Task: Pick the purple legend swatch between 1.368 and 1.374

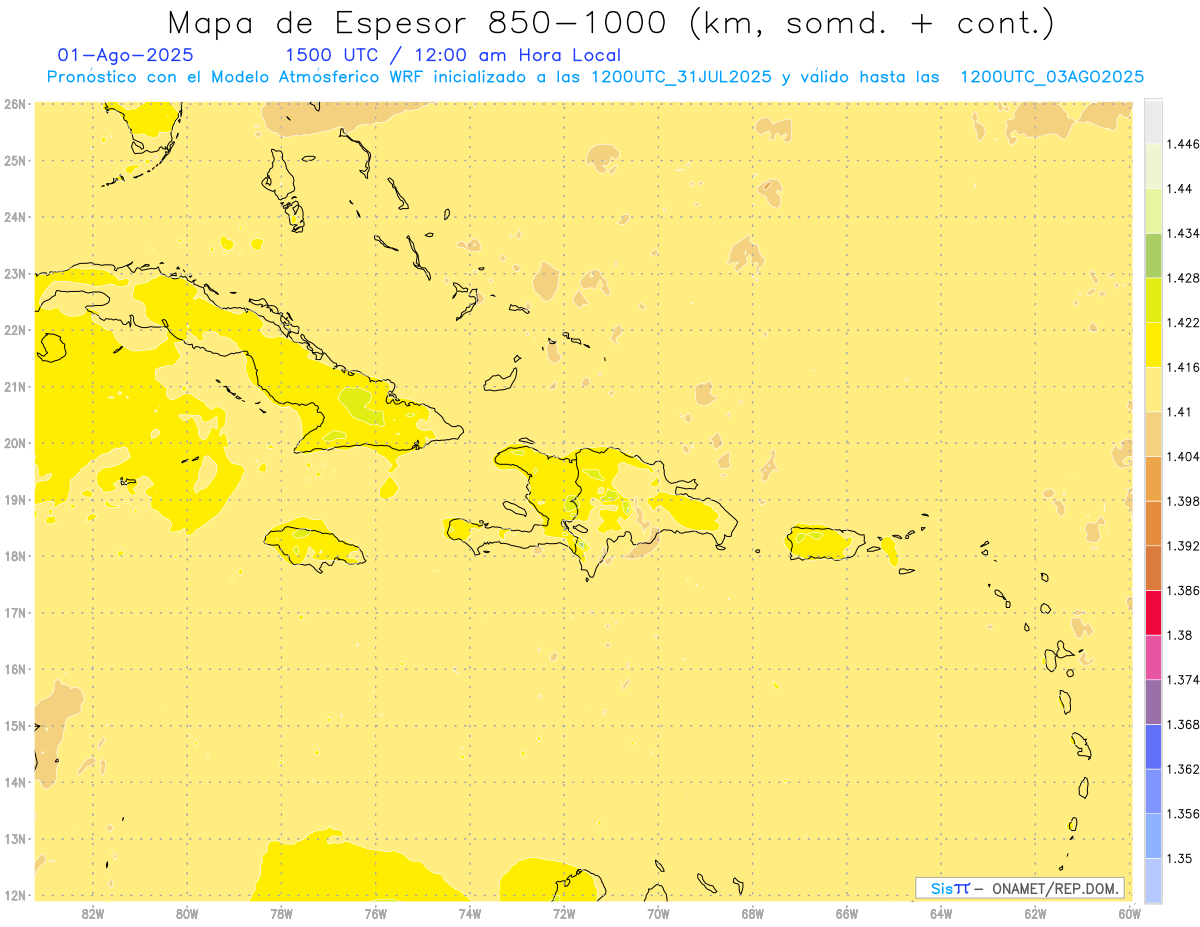Action: tap(1153, 702)
